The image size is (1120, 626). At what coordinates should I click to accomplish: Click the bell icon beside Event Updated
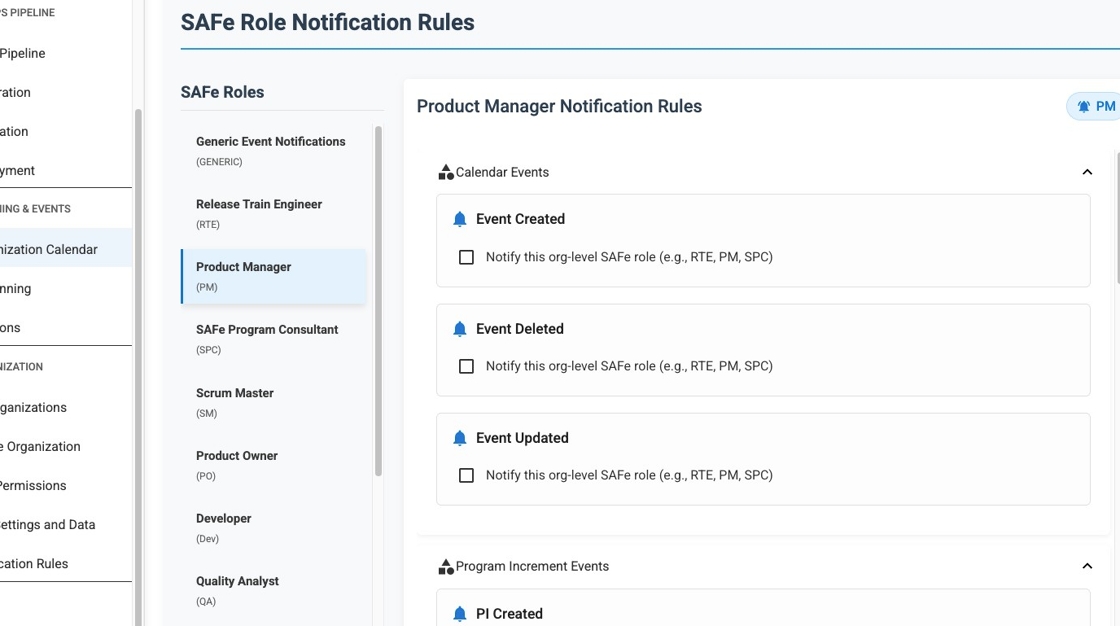(x=460, y=437)
